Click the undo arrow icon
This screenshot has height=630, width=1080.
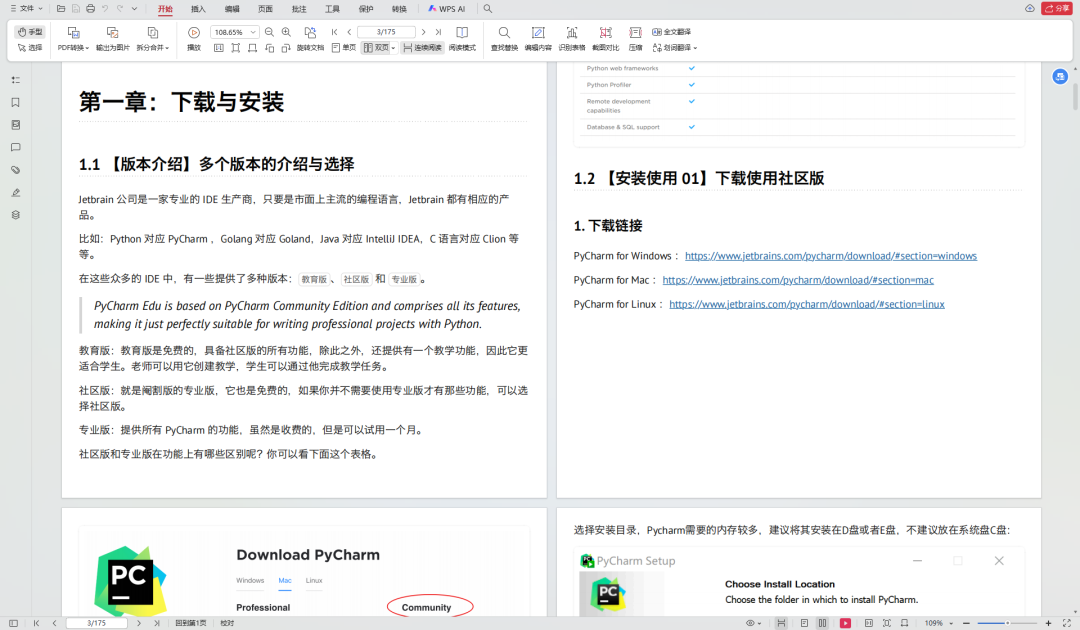(x=105, y=9)
